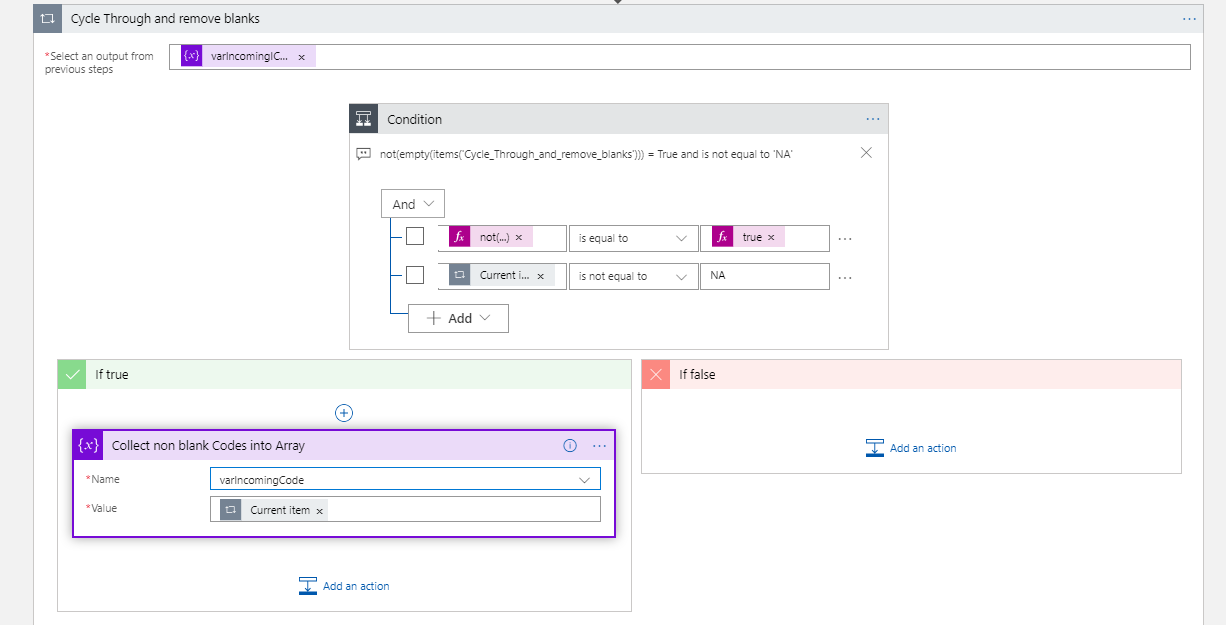Viewport: 1226px width, 625px height.
Task: Close the Condition comment with X
Action: pyautogui.click(x=866, y=153)
